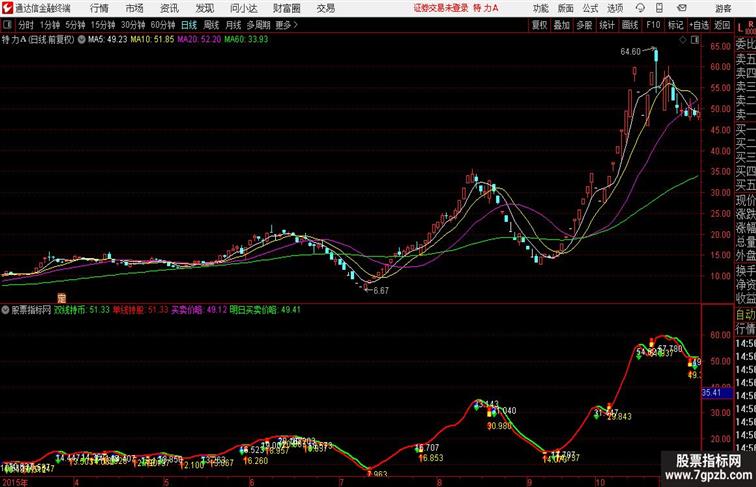Click the mobile phone icon
756x487 pixels.
(659, 8)
